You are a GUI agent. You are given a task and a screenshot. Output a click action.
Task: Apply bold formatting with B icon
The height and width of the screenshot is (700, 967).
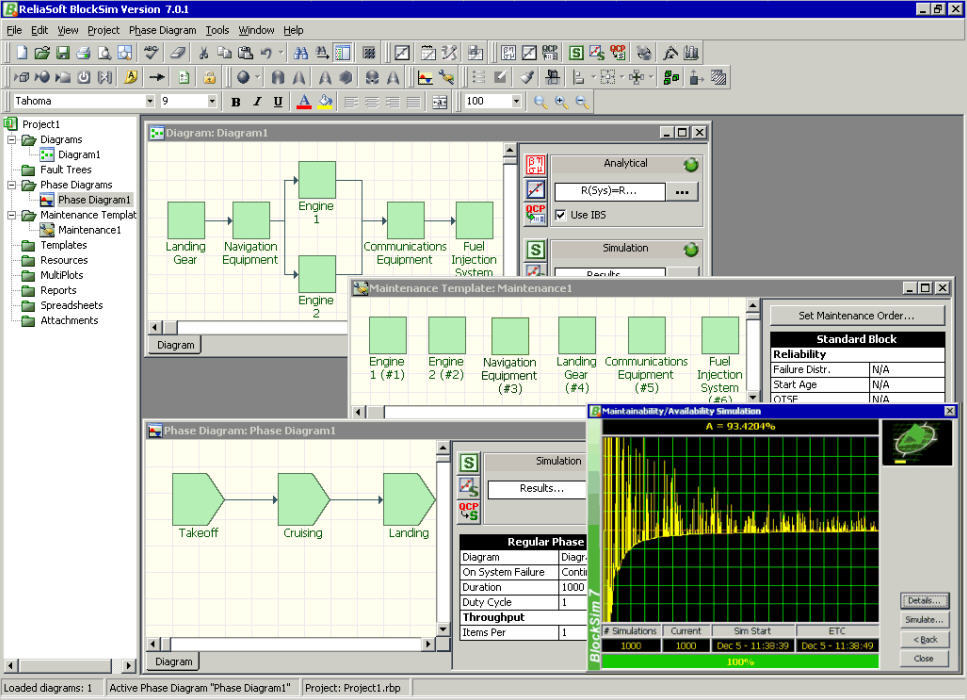(x=236, y=102)
